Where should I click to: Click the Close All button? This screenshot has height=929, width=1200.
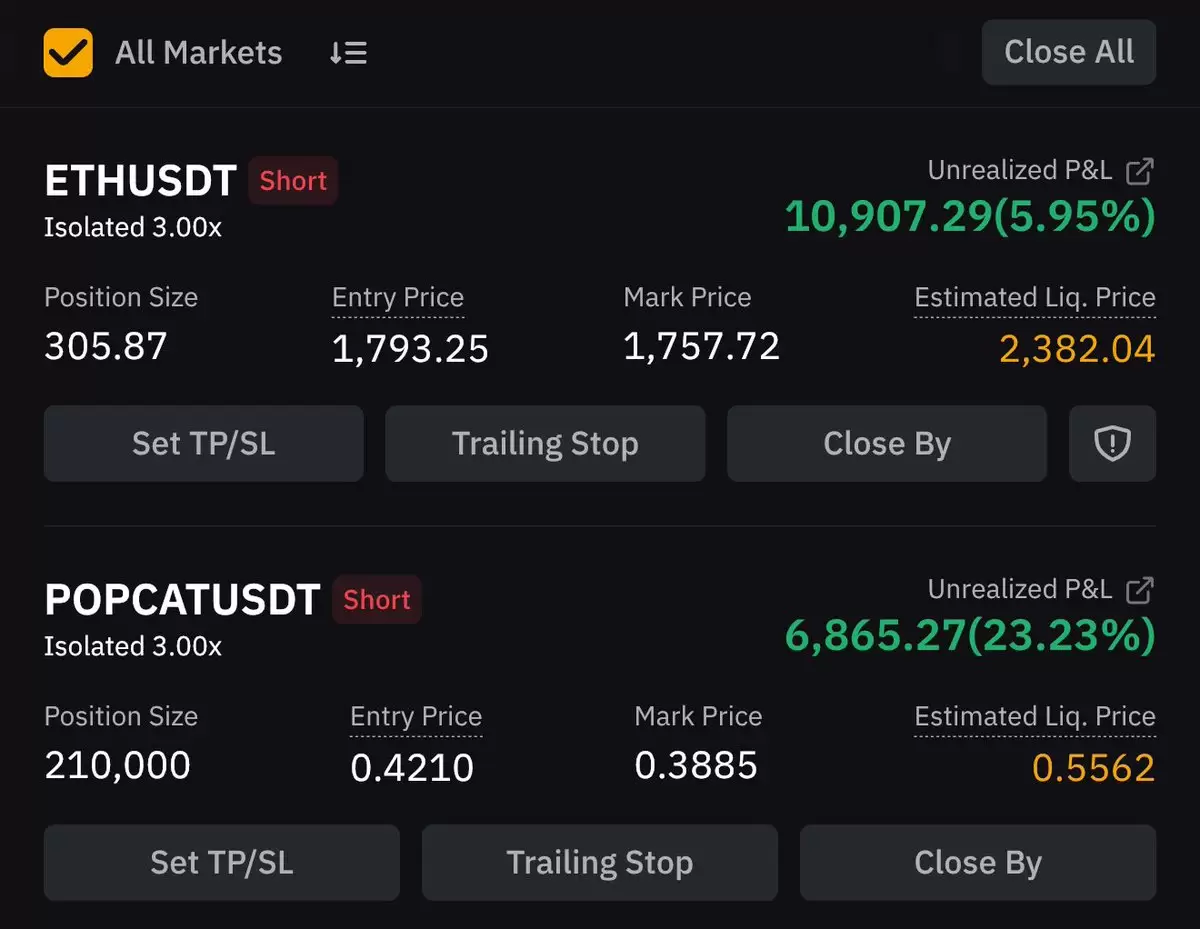(x=1069, y=52)
